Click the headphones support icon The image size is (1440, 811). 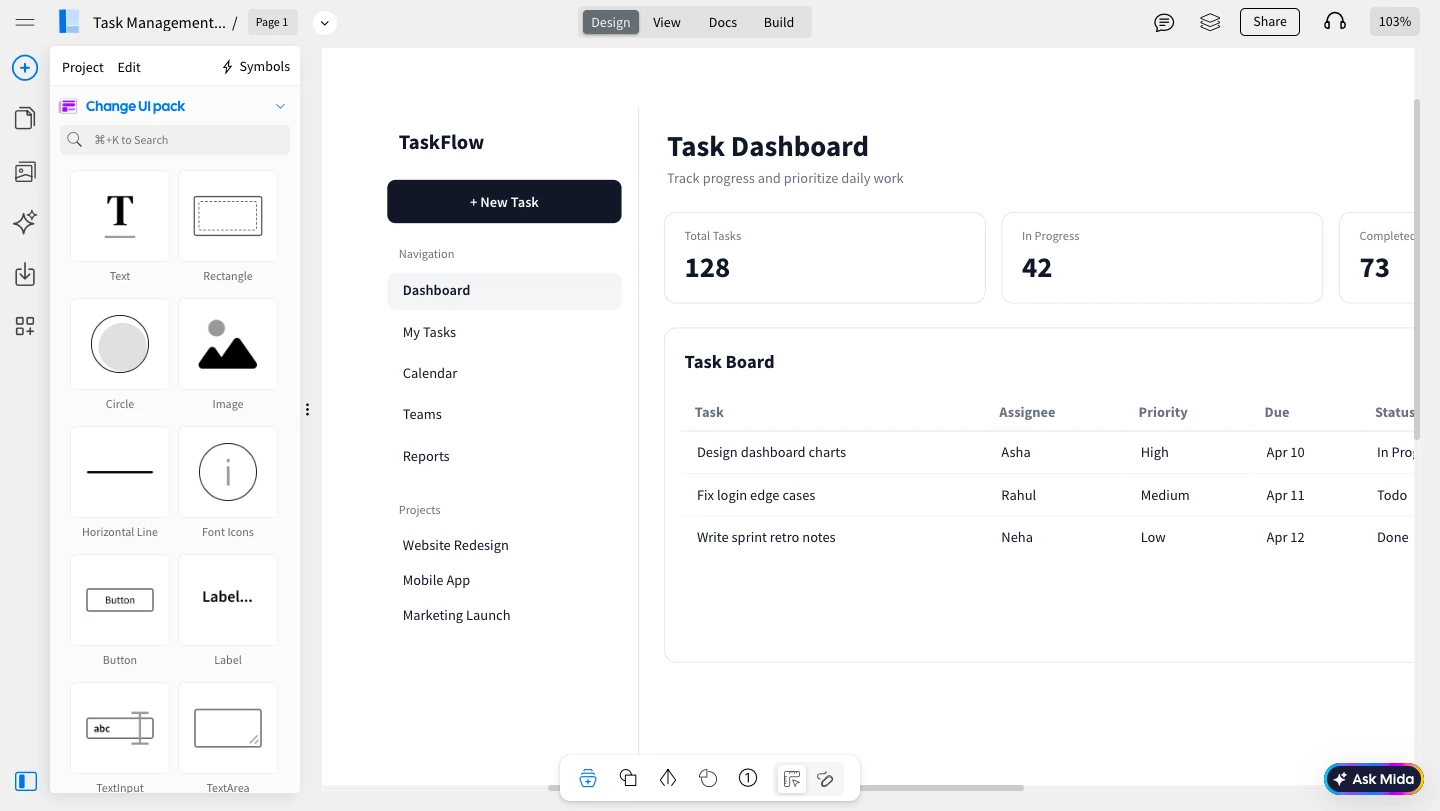click(x=1335, y=22)
